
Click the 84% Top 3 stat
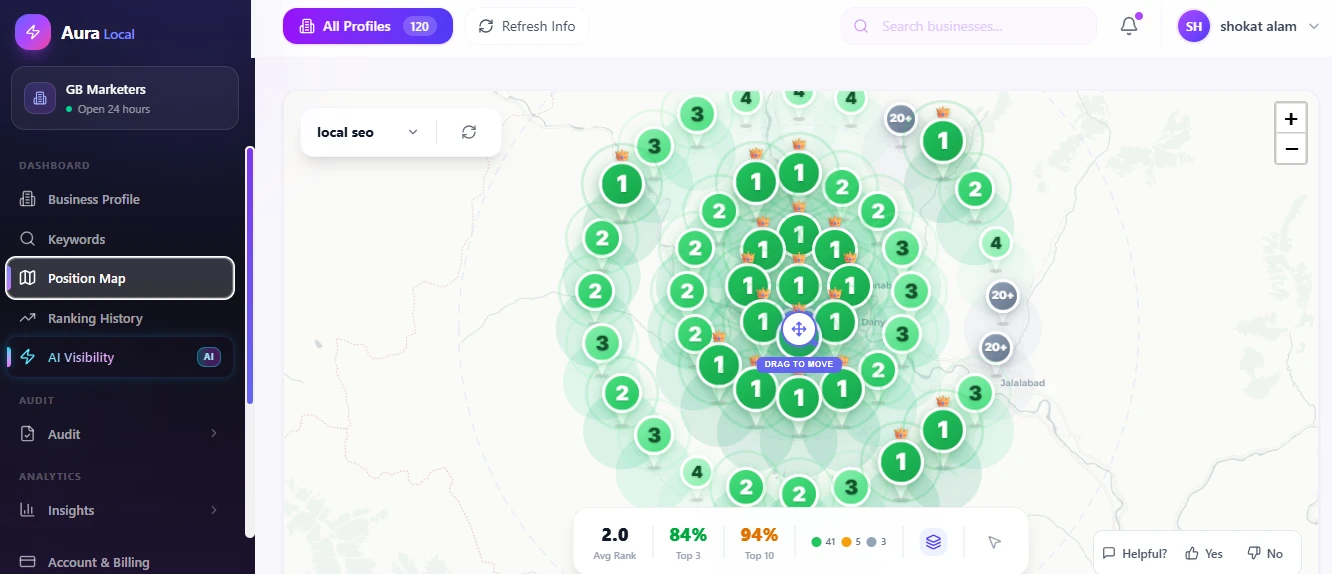tap(688, 542)
